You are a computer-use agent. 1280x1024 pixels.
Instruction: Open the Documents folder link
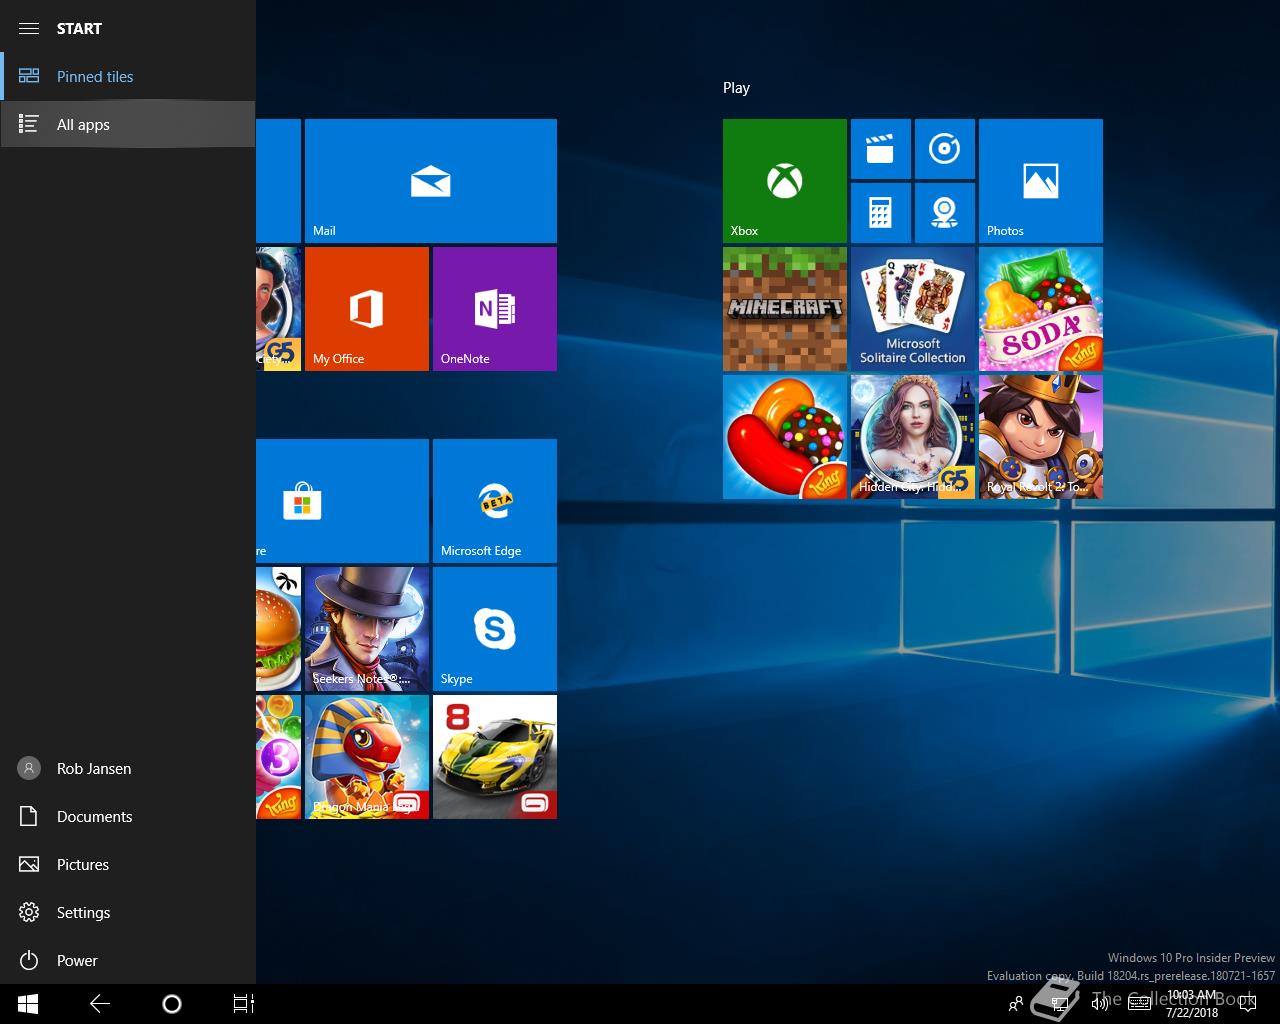point(94,817)
